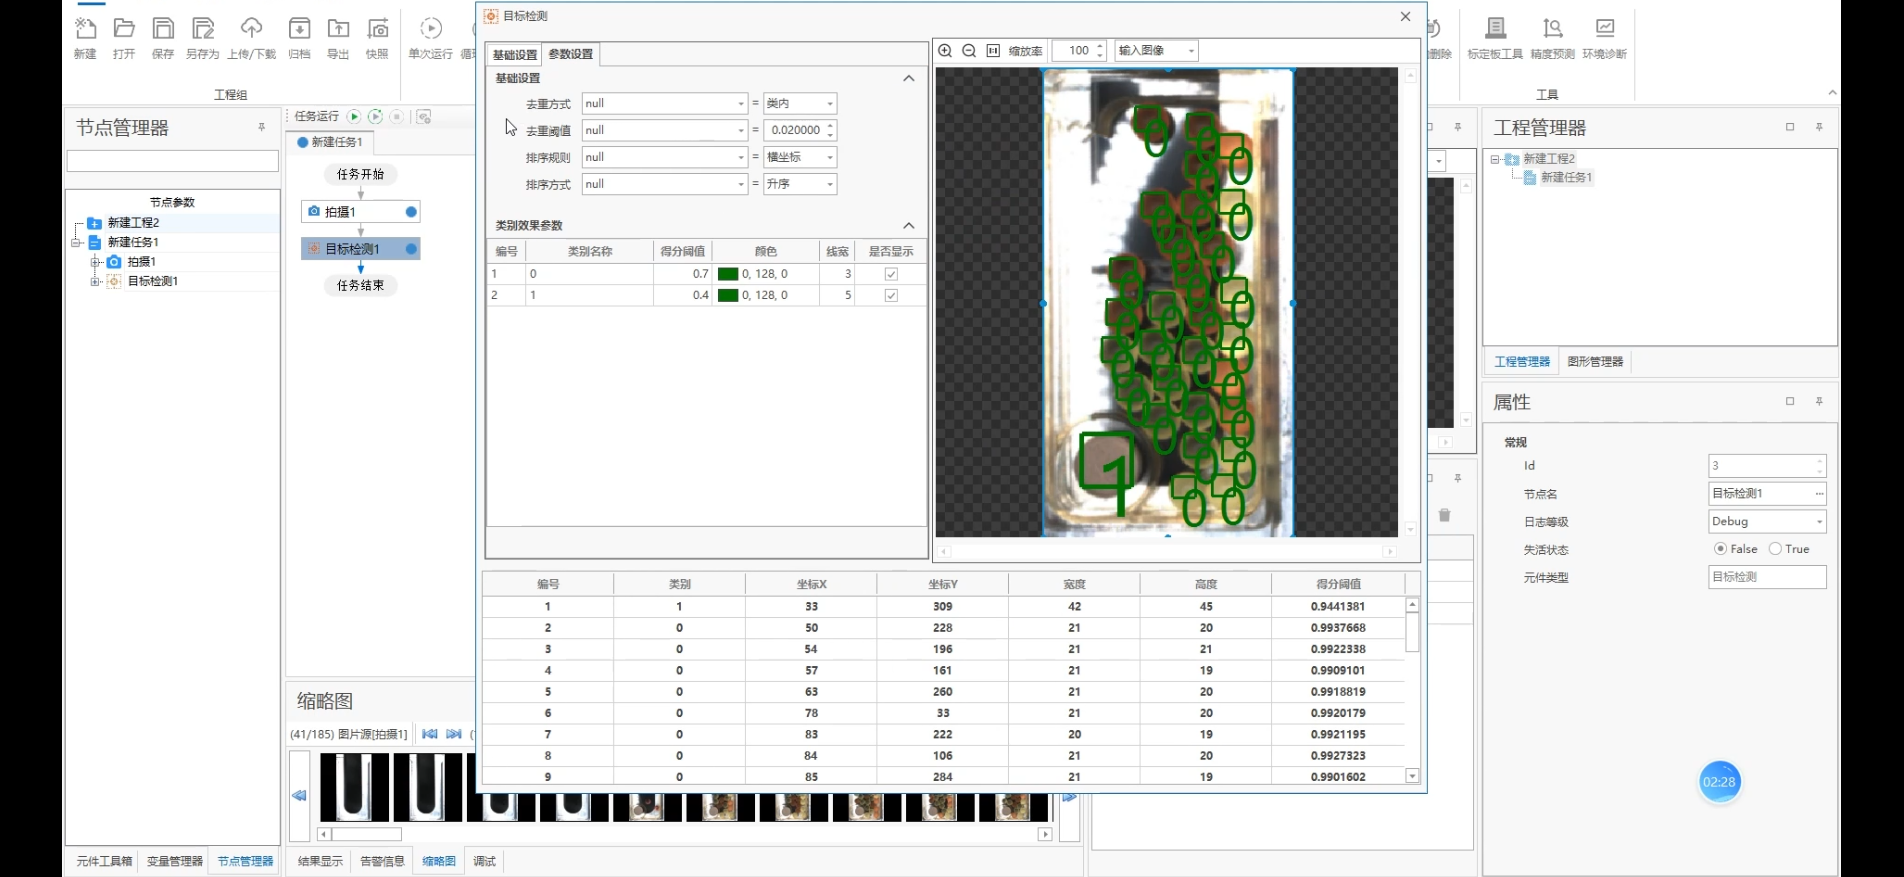This screenshot has height=877, width=1904.
Task: Increase the 缩放率 100 stepper value
Action: 1100,46
